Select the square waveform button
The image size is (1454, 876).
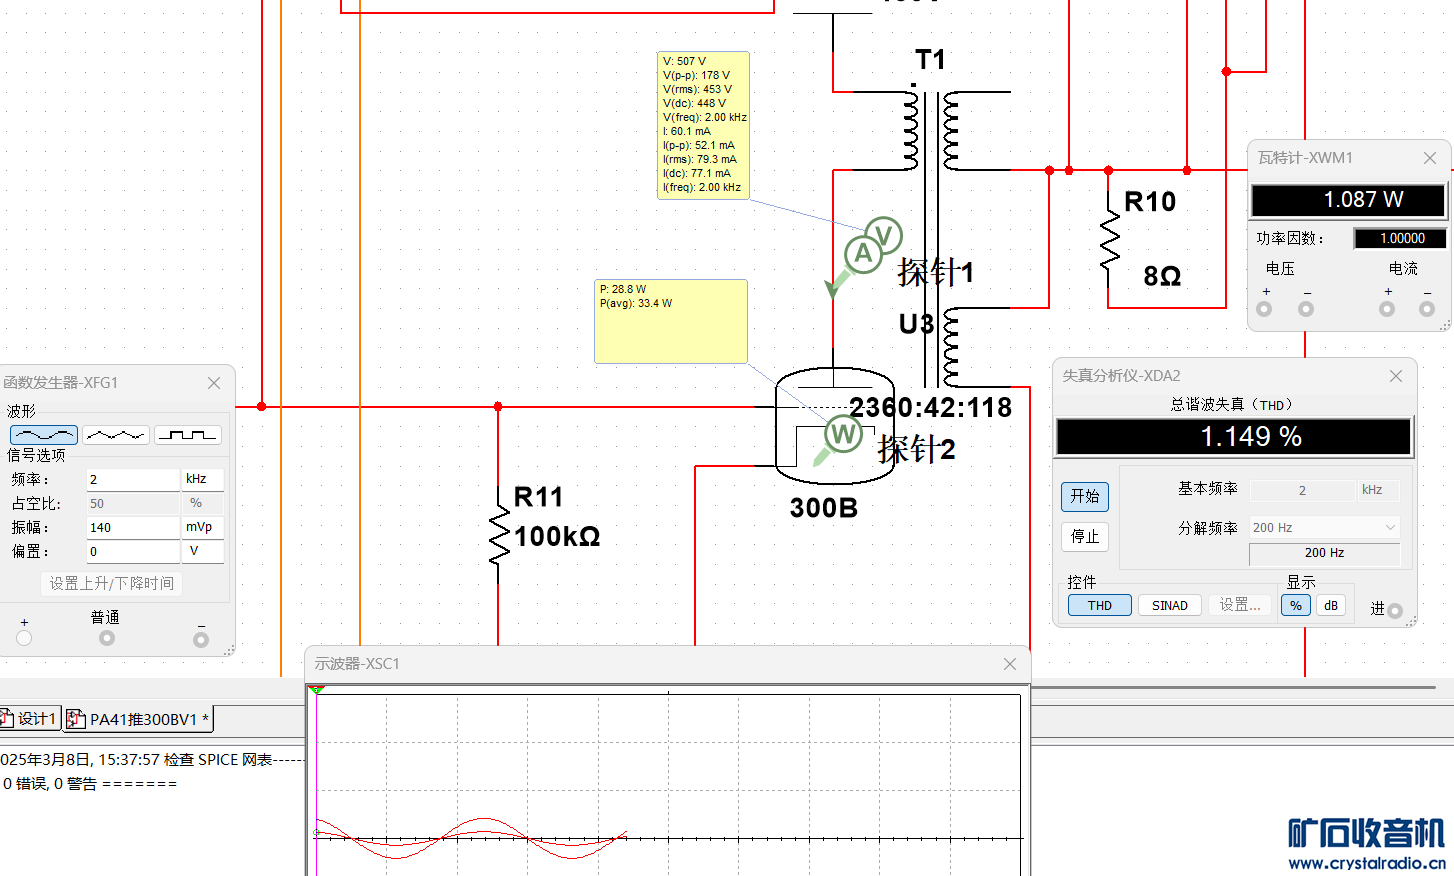[x=188, y=435]
